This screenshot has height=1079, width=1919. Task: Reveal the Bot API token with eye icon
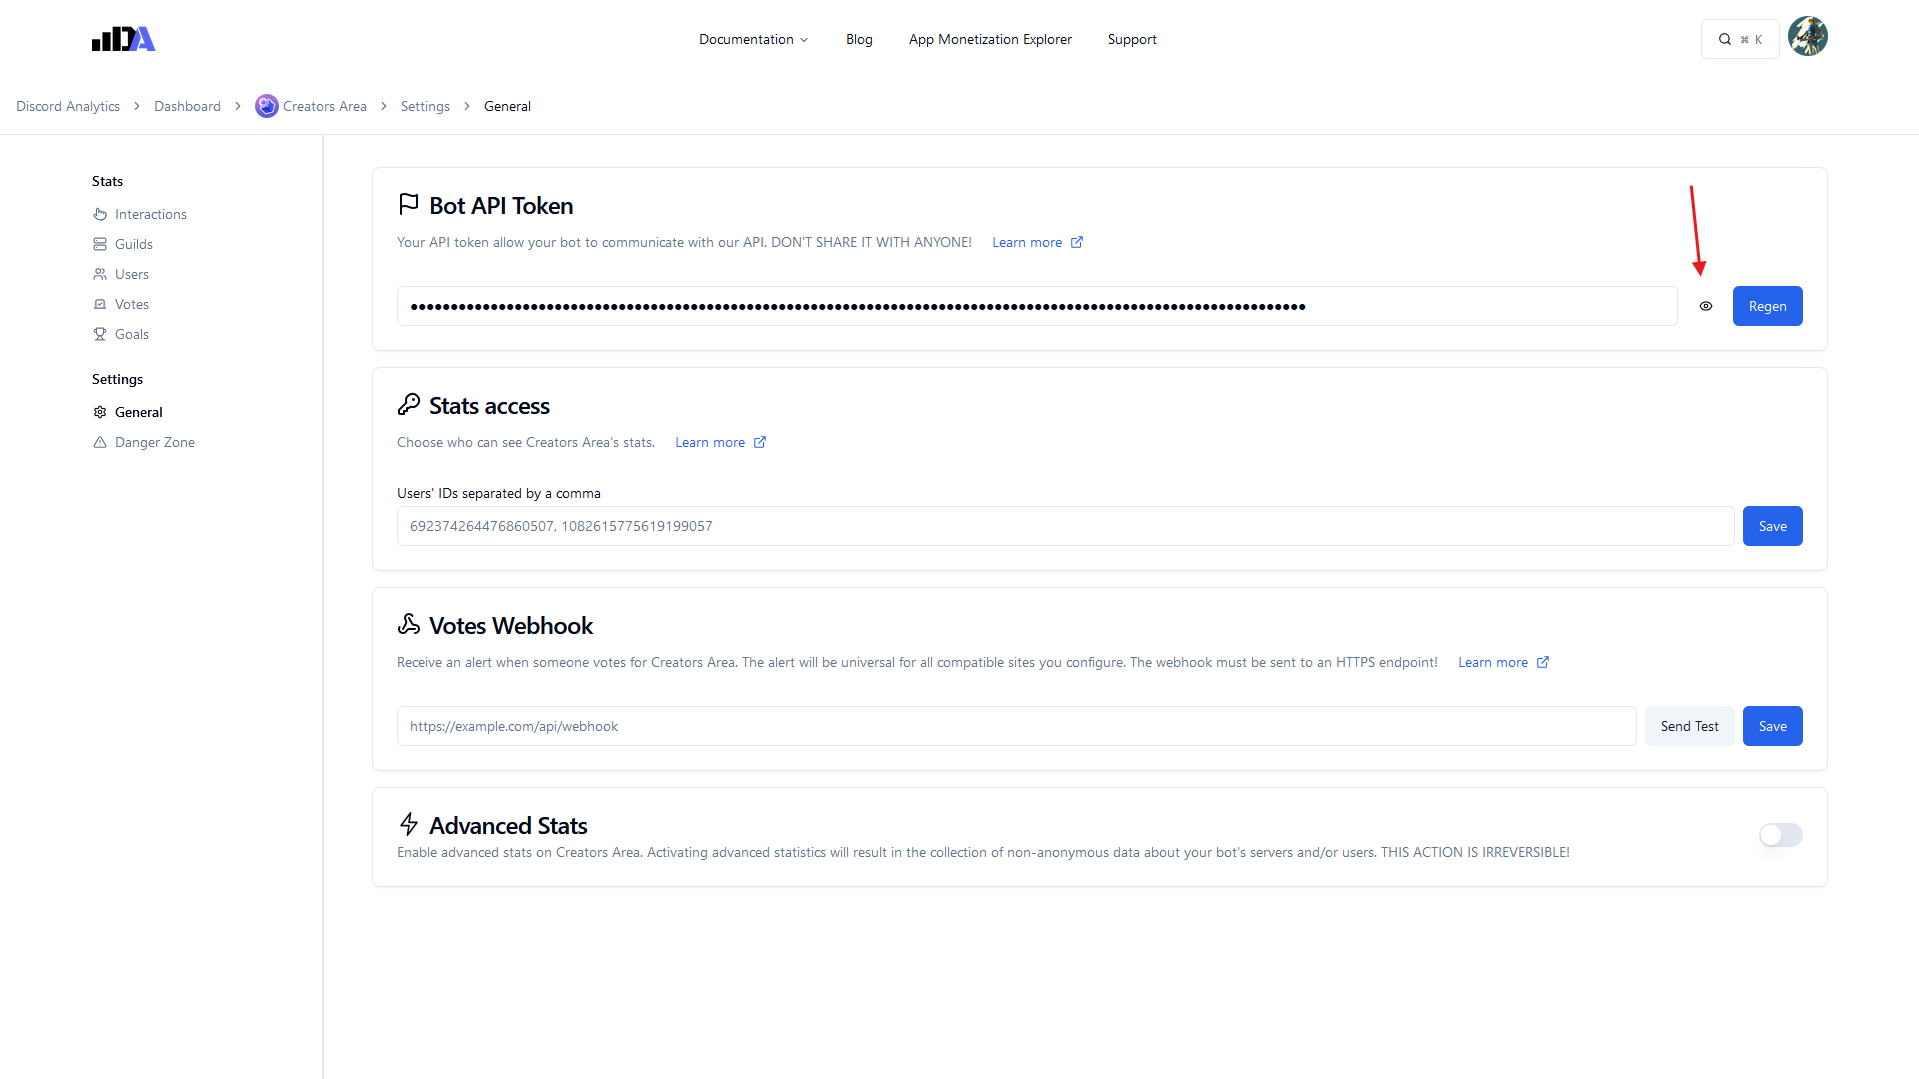(x=1706, y=306)
